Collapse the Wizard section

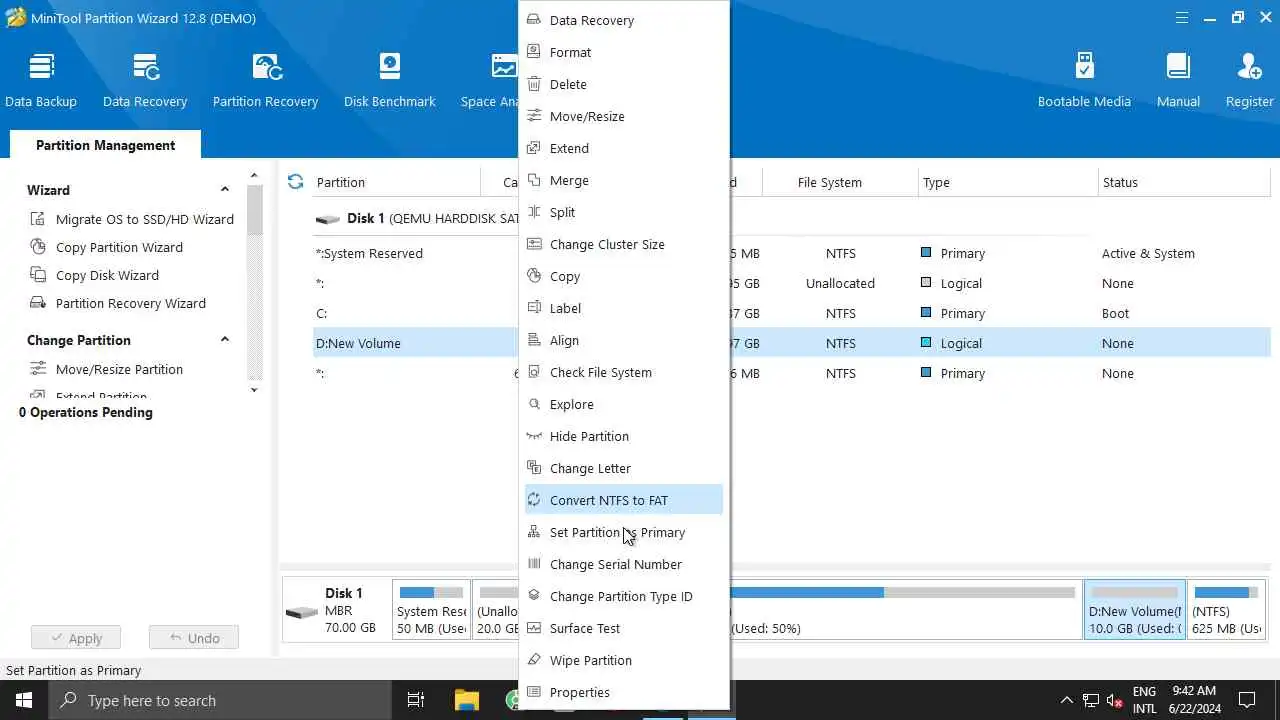pos(225,190)
